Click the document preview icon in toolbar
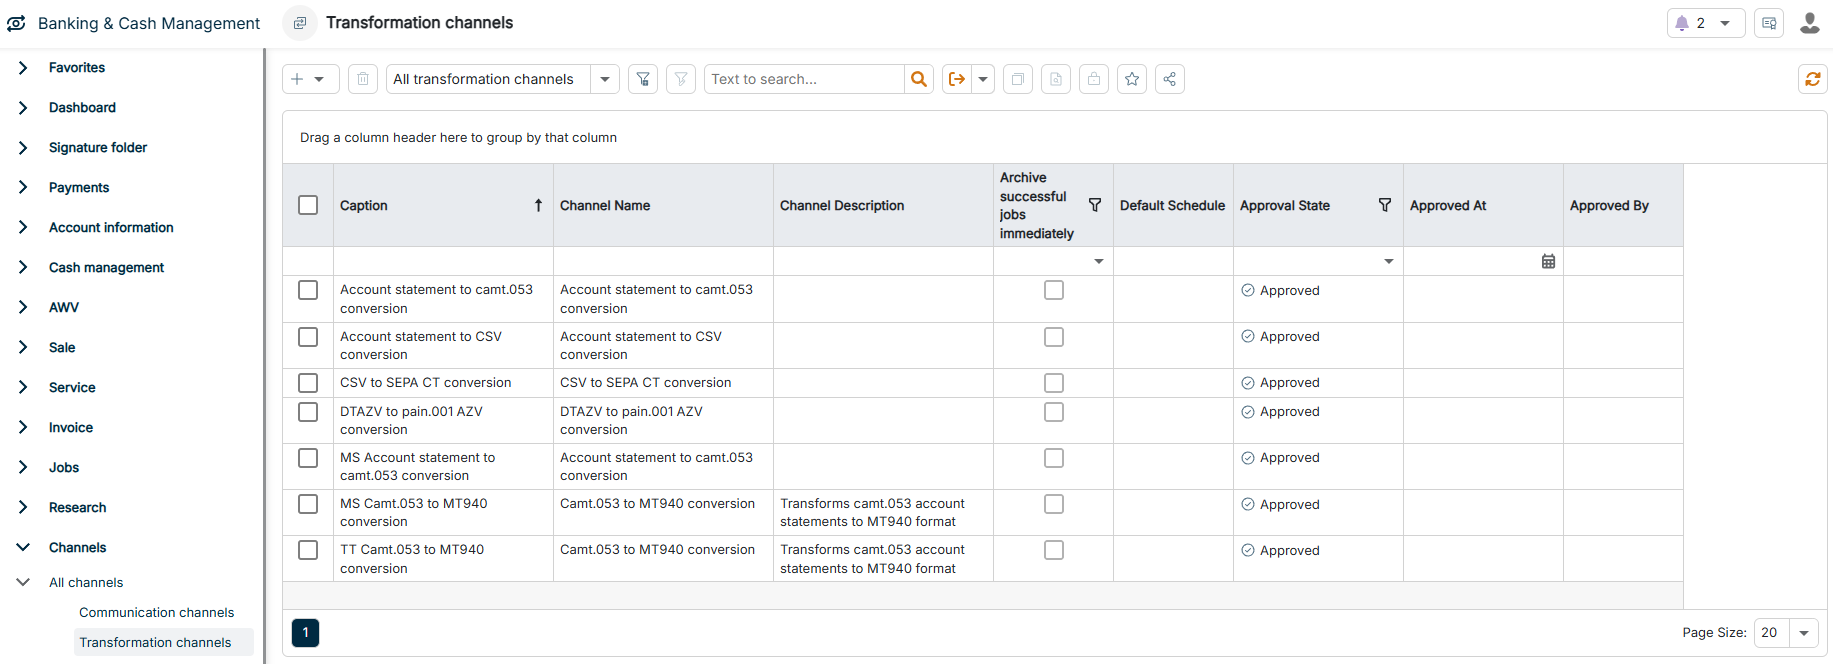Screen dimensions: 1833x664 (x=1056, y=79)
